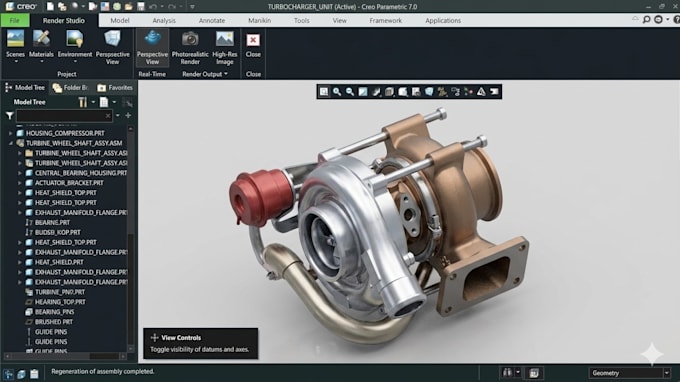This screenshot has height=382, width=680.
Task: Click the Model Tree filter funnel icon
Action: (10, 116)
